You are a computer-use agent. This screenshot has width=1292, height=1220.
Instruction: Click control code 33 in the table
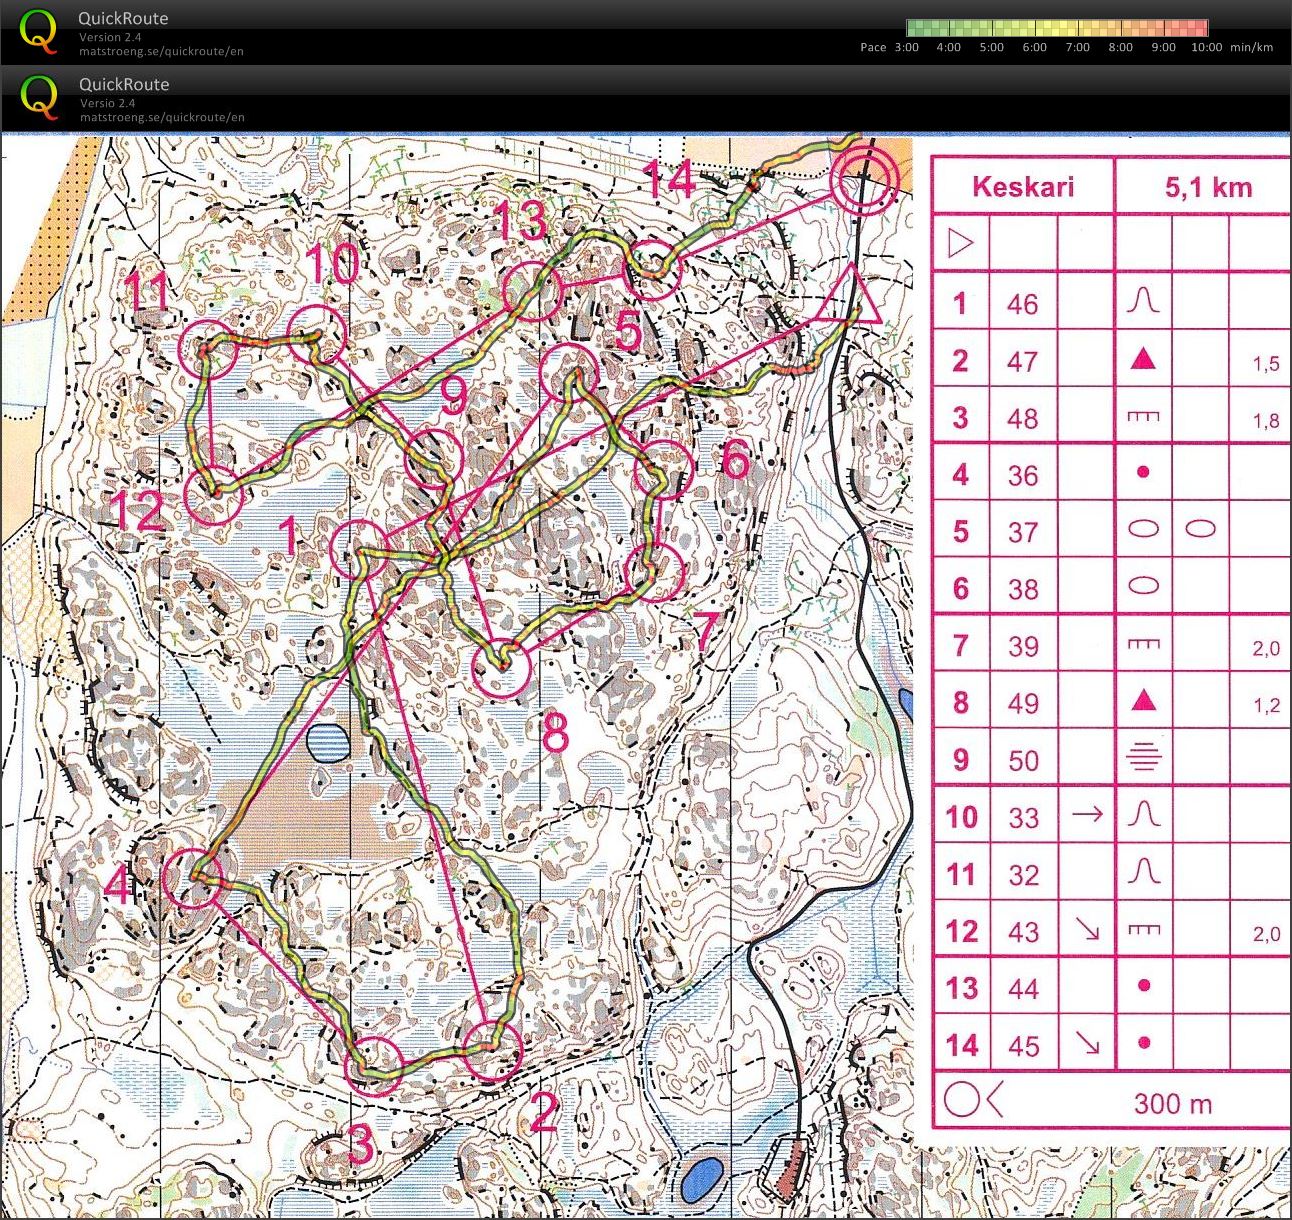coord(1022,817)
